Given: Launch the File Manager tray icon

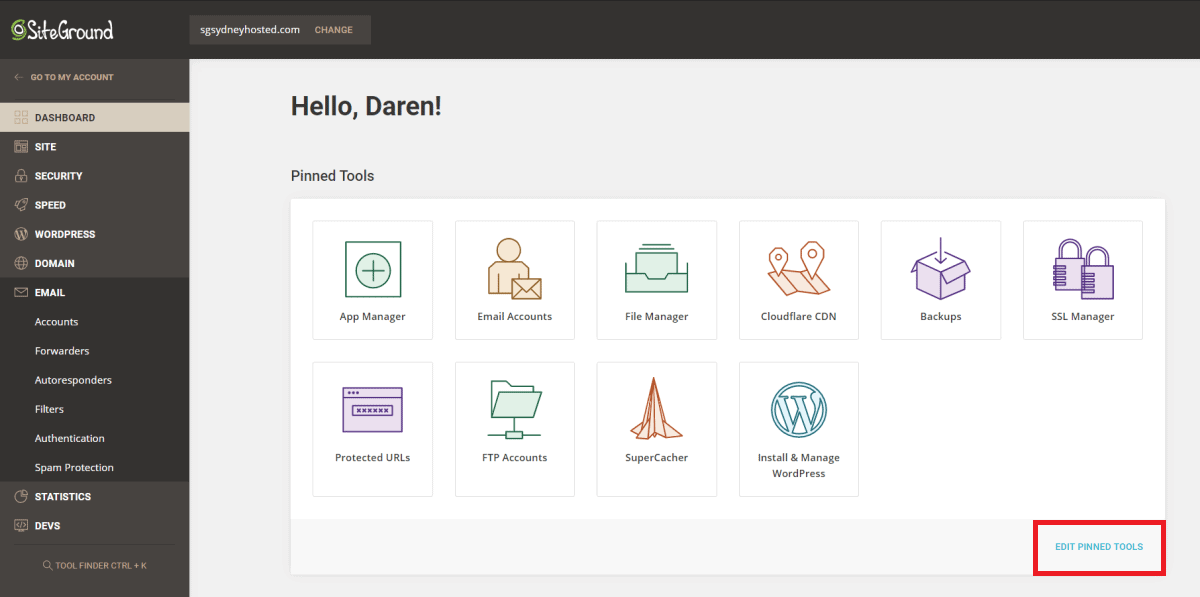Looking at the screenshot, I should pos(656,268).
